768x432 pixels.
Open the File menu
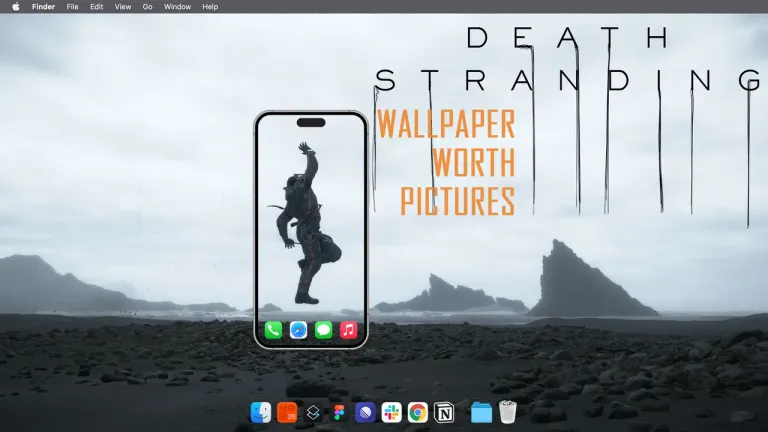[72, 7]
